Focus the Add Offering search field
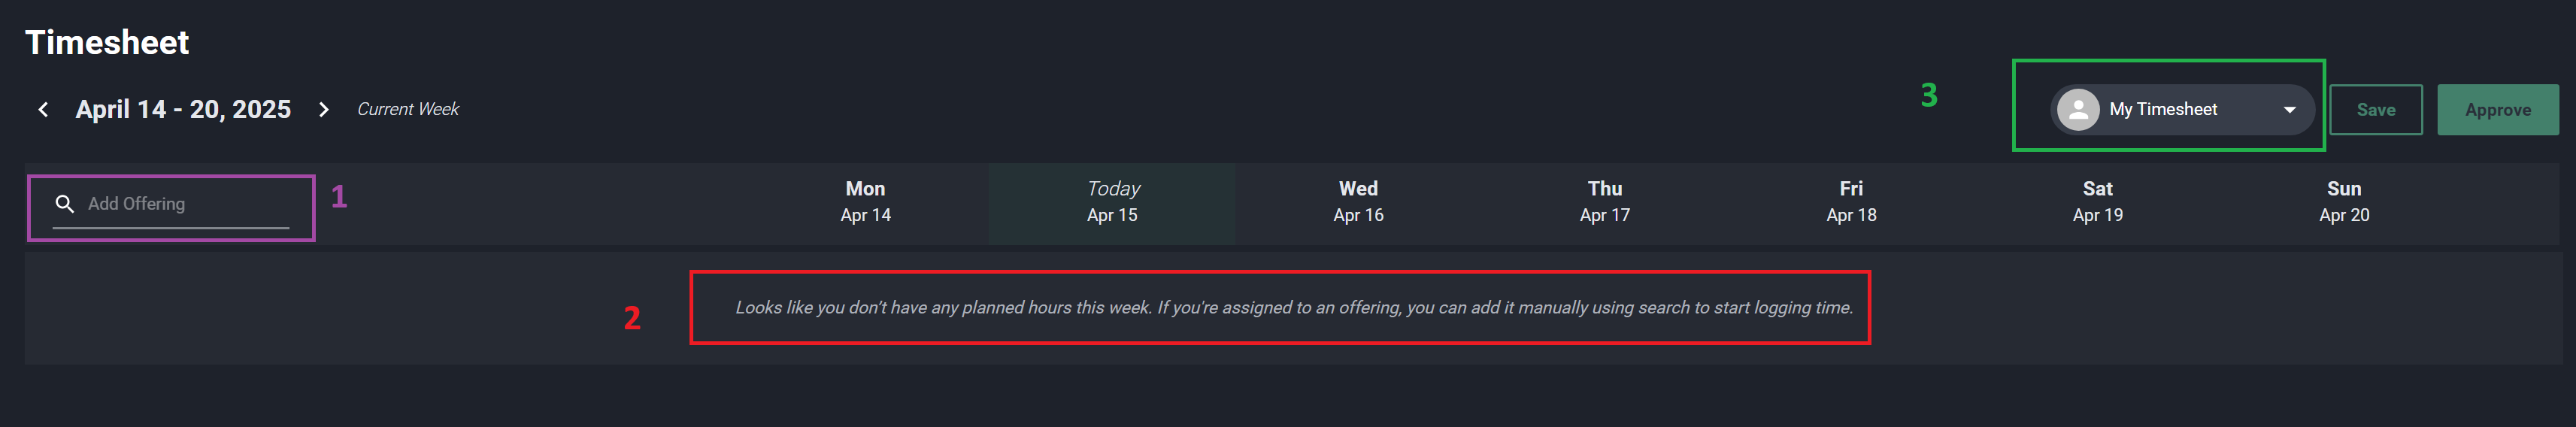 [171, 204]
